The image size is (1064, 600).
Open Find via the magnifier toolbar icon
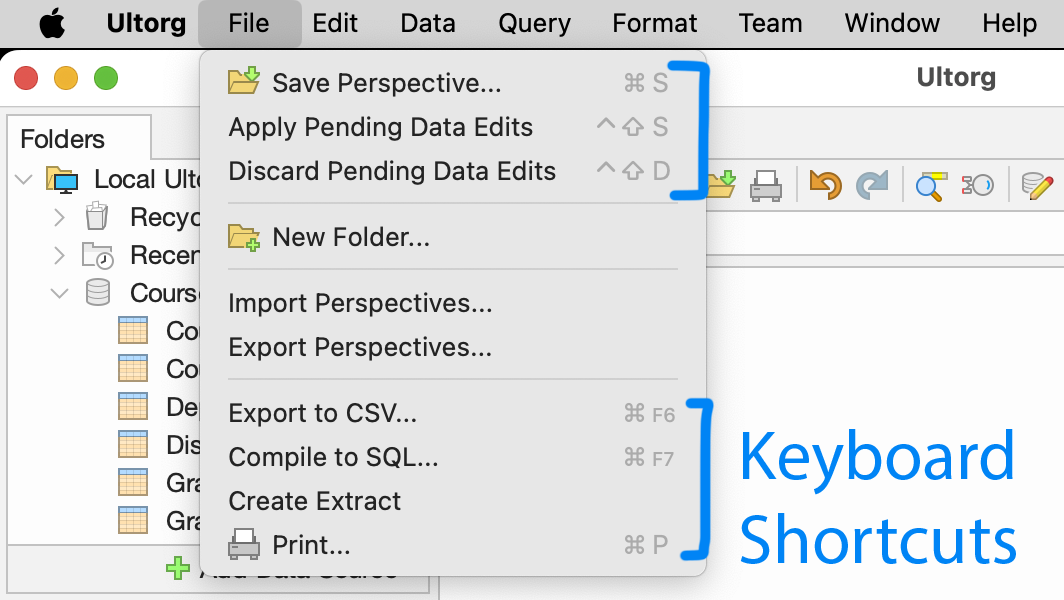point(927,186)
